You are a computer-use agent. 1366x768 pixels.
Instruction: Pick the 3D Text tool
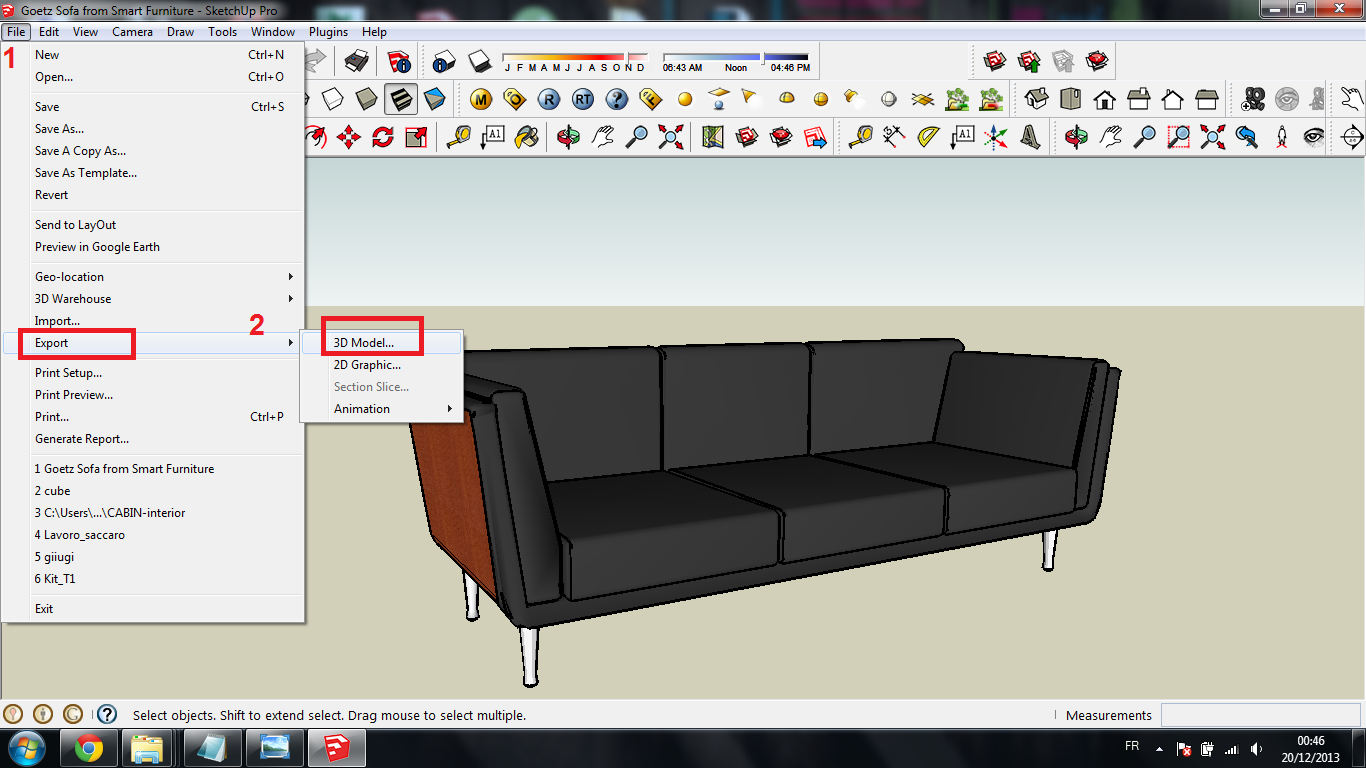pyautogui.click(x=1029, y=136)
